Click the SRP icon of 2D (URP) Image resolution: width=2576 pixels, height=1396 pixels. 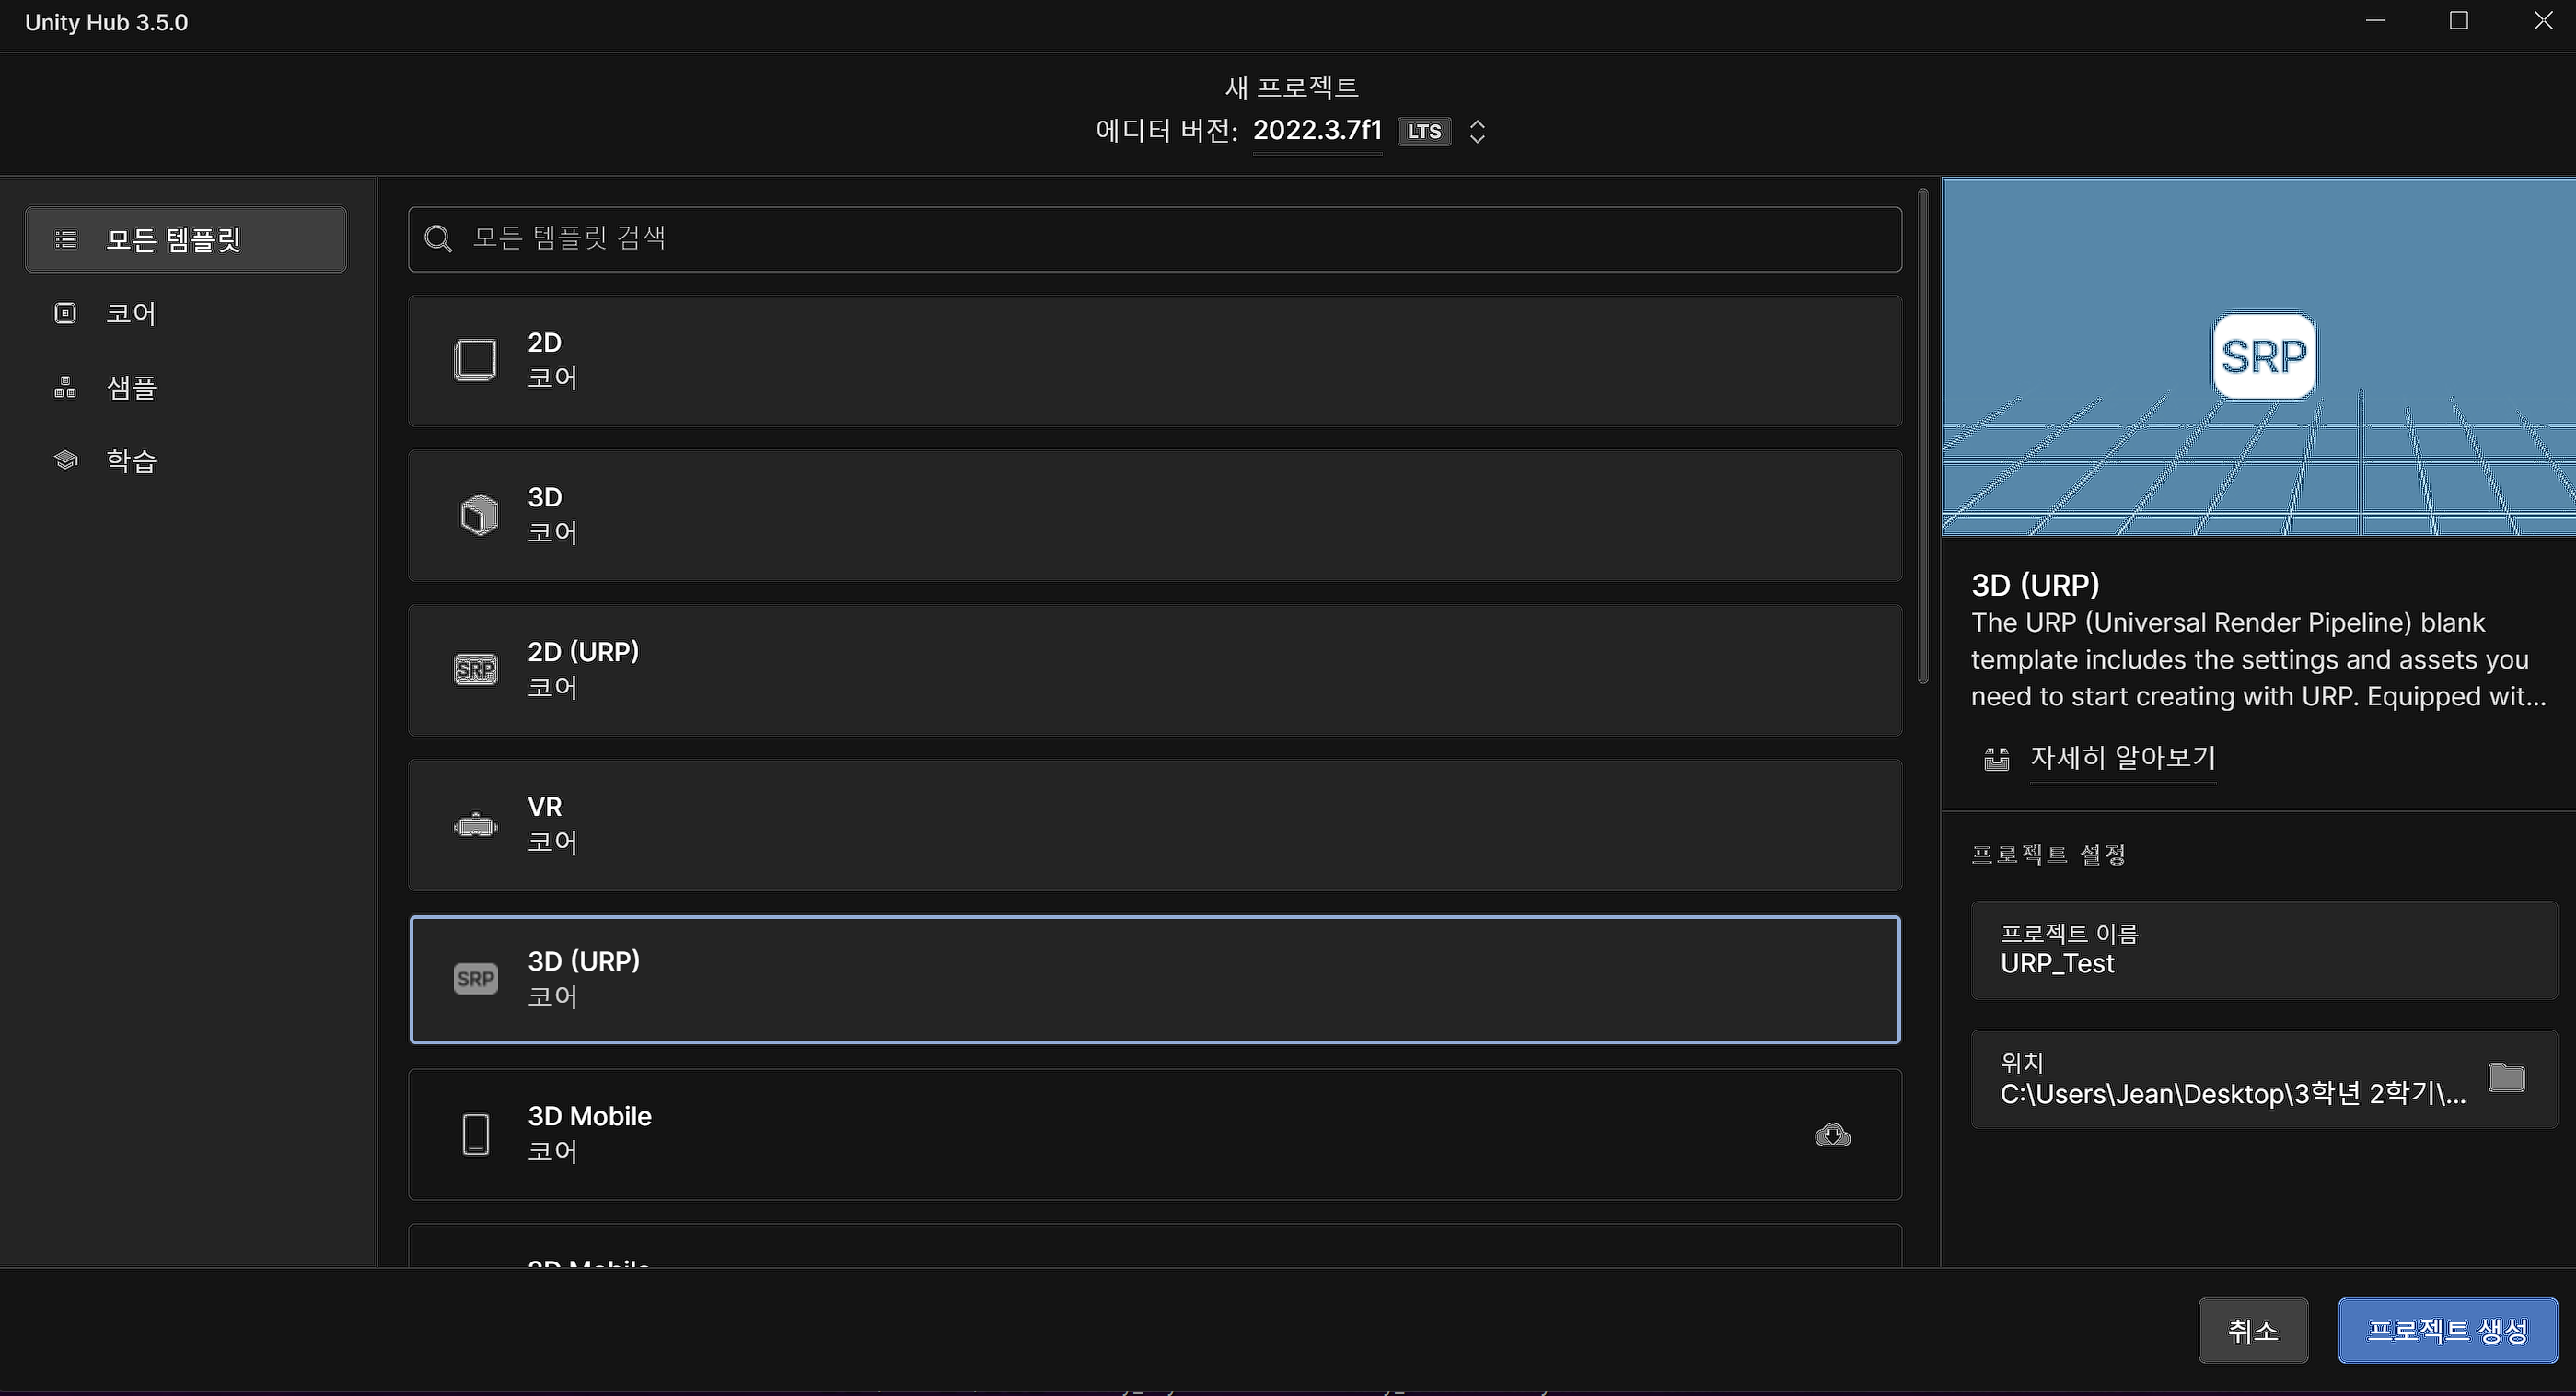tap(476, 670)
